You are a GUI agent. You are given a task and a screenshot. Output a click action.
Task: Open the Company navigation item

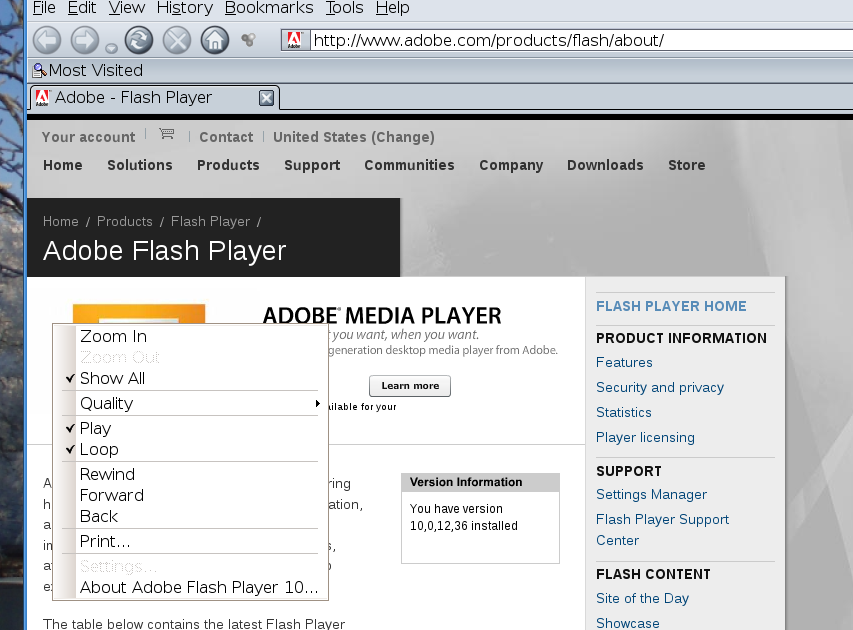click(511, 165)
